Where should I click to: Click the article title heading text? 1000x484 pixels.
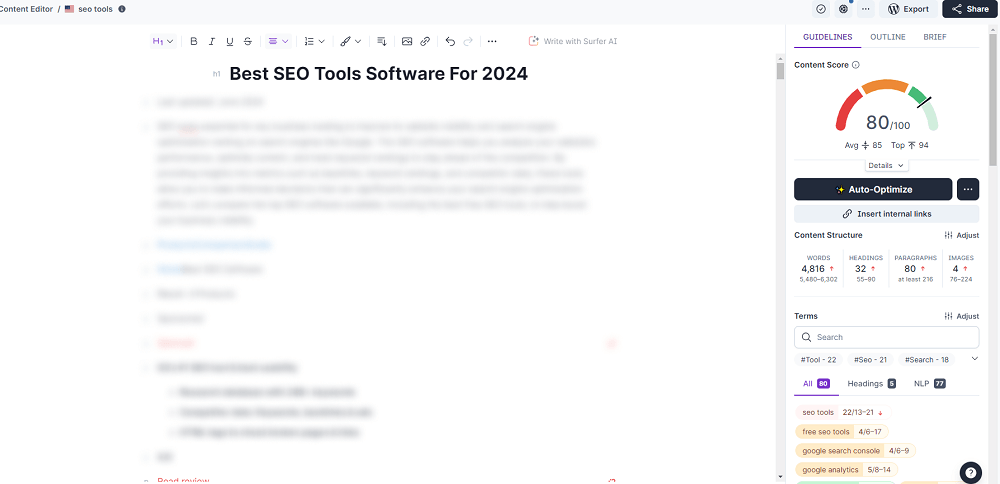[x=378, y=74]
